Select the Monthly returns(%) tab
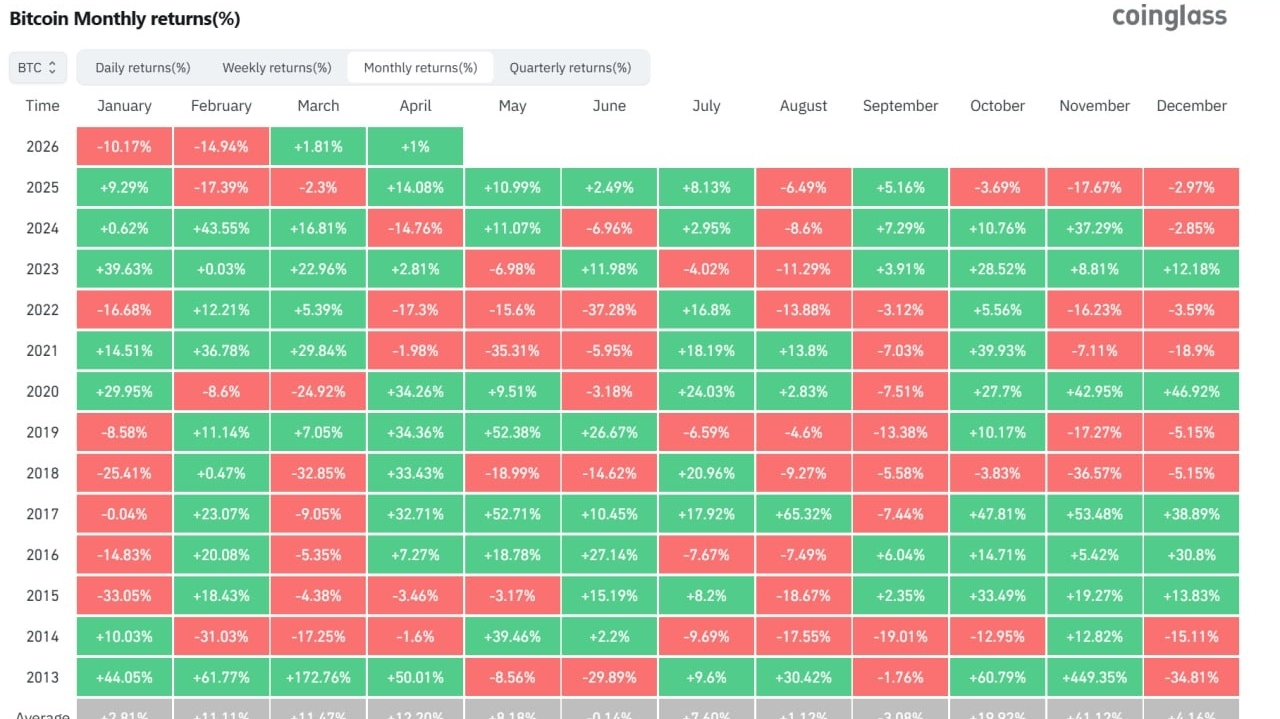1280x719 pixels. coord(420,68)
